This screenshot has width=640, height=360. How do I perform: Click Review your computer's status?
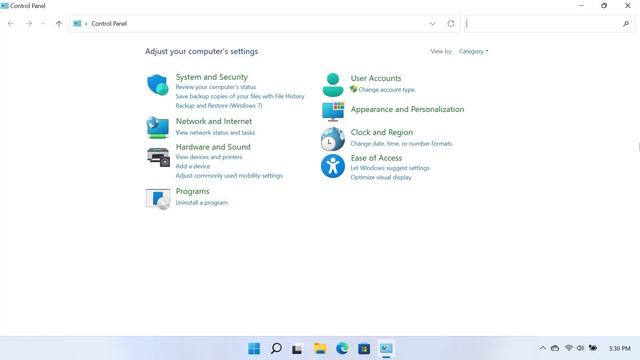coord(216,87)
